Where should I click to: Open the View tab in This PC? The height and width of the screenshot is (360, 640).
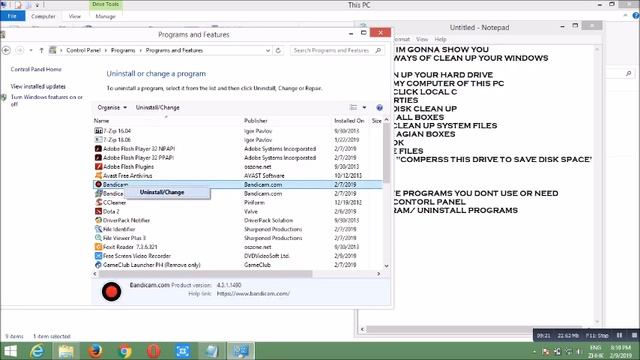(75, 16)
